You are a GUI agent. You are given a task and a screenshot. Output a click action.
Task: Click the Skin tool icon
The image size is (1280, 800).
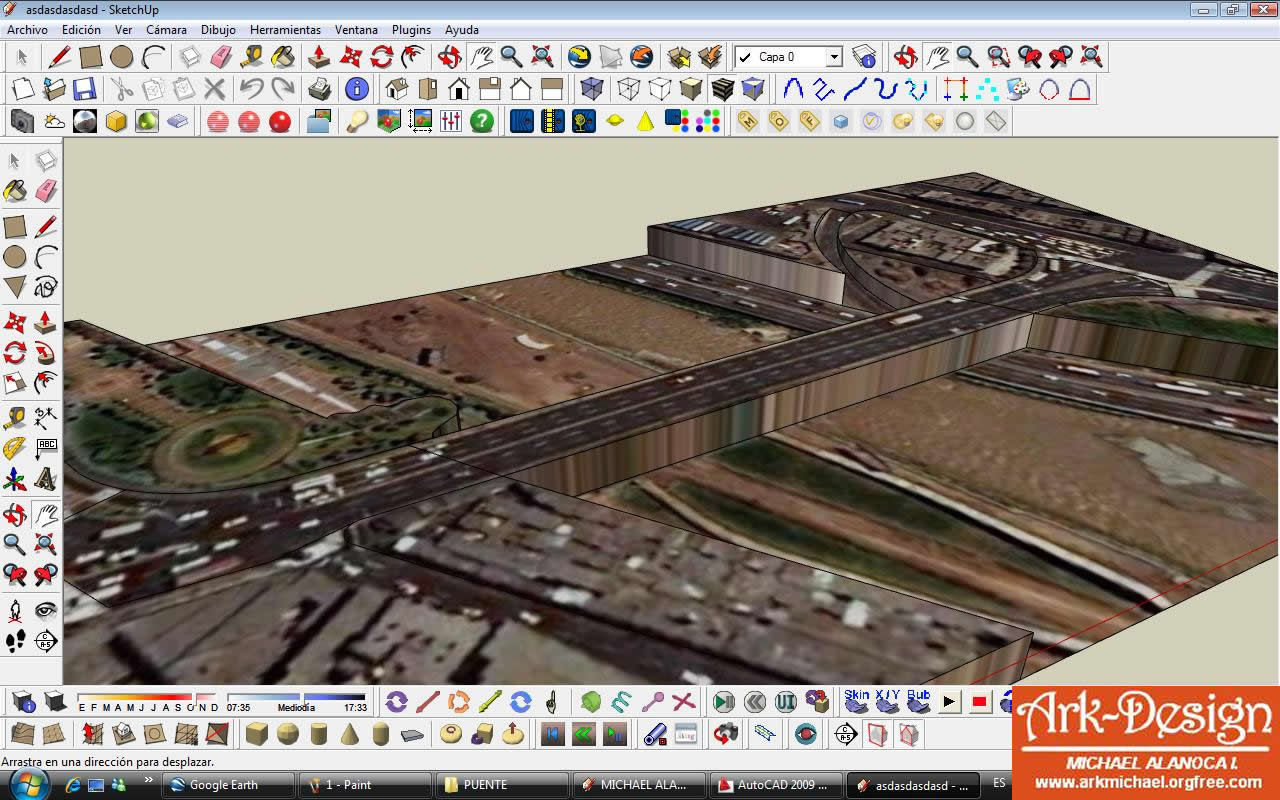857,701
